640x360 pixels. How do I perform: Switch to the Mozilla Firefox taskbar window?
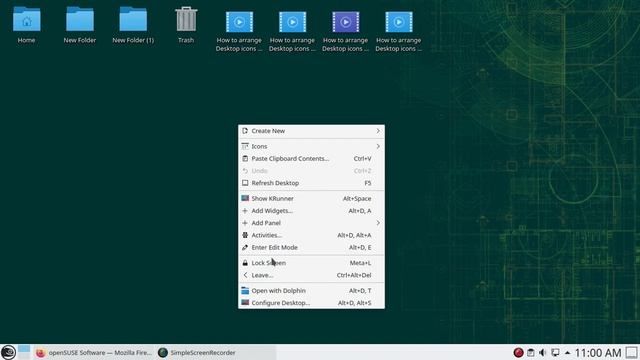(93, 352)
